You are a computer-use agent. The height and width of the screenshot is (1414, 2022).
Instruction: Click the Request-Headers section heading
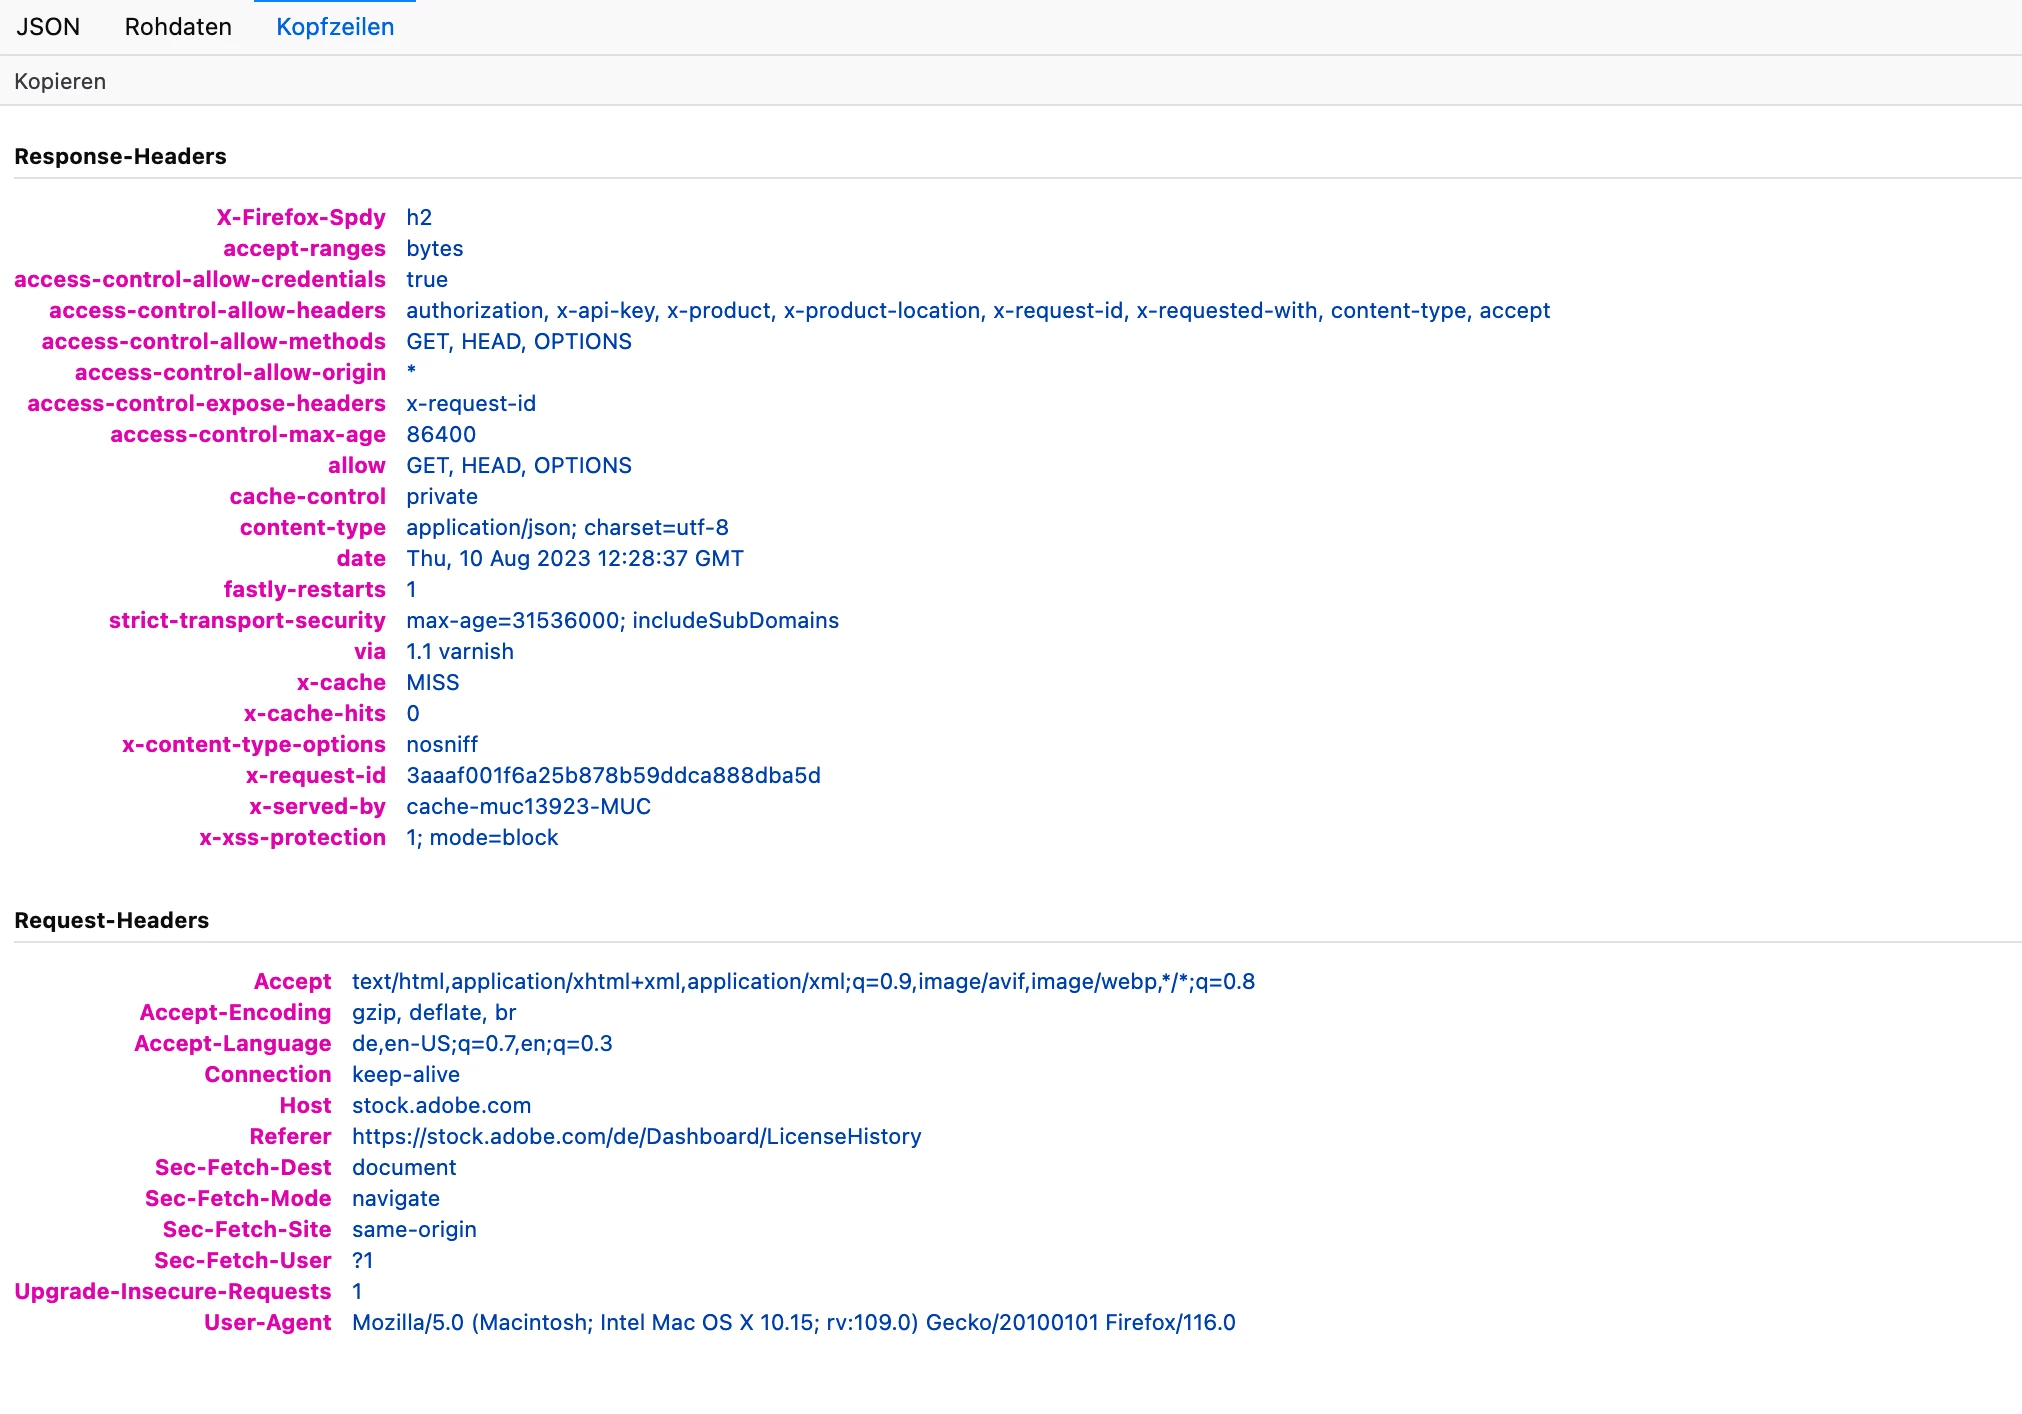tap(111, 920)
